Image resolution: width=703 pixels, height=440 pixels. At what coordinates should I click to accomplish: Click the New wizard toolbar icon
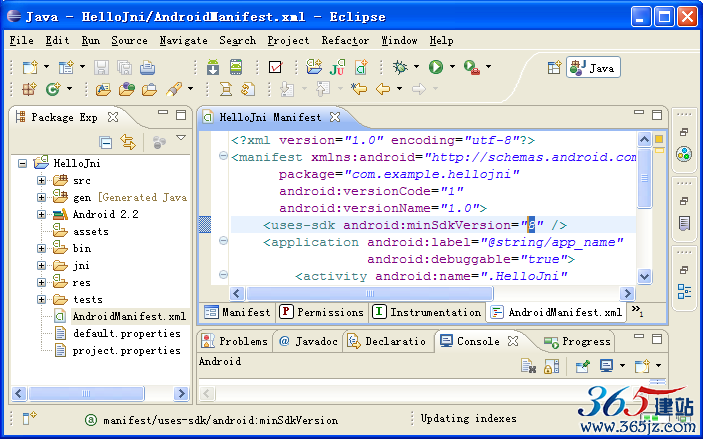coord(30,67)
